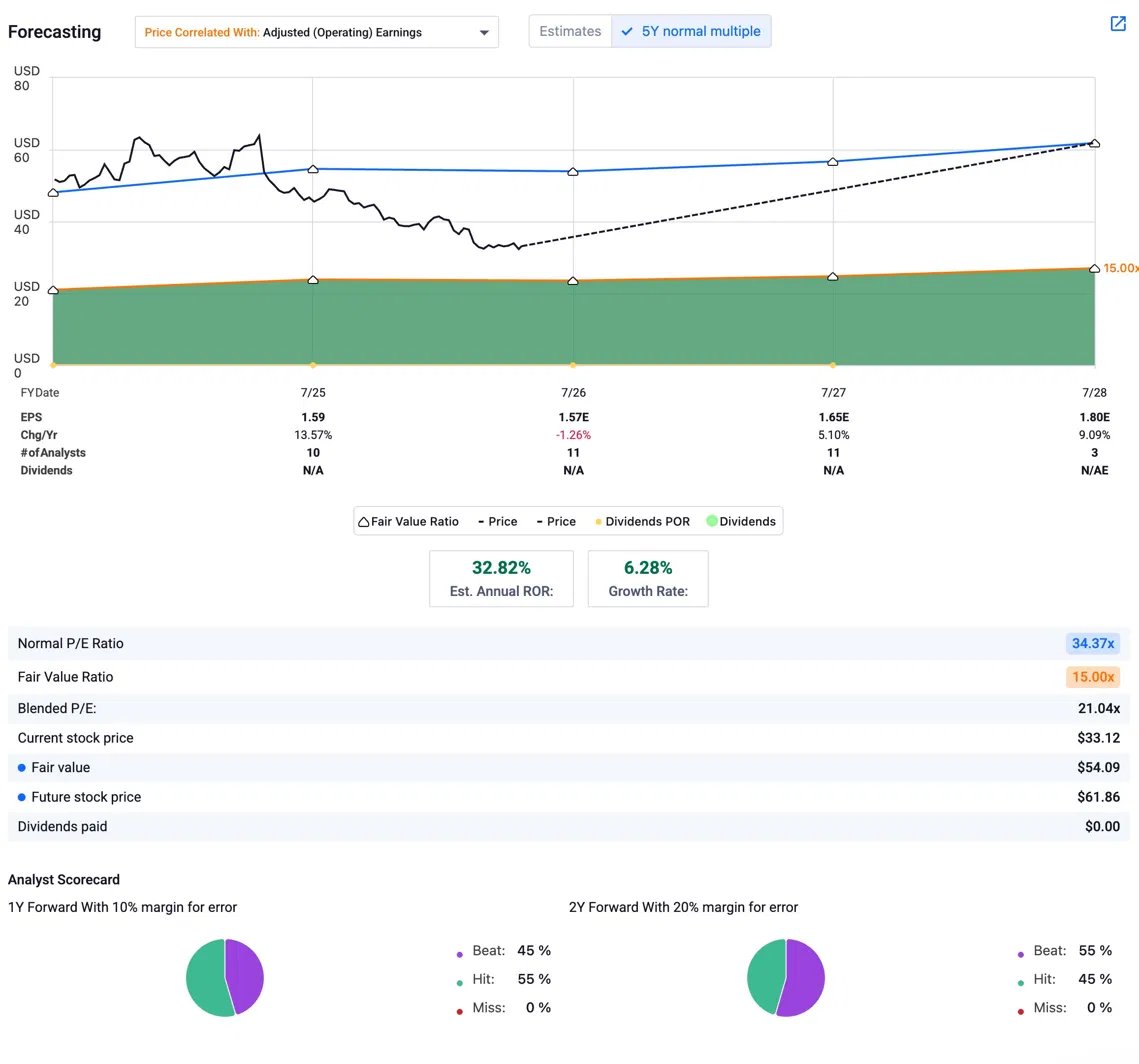Click the negative -1.26% Chg/Yr value
The image size is (1139, 1064).
point(573,435)
